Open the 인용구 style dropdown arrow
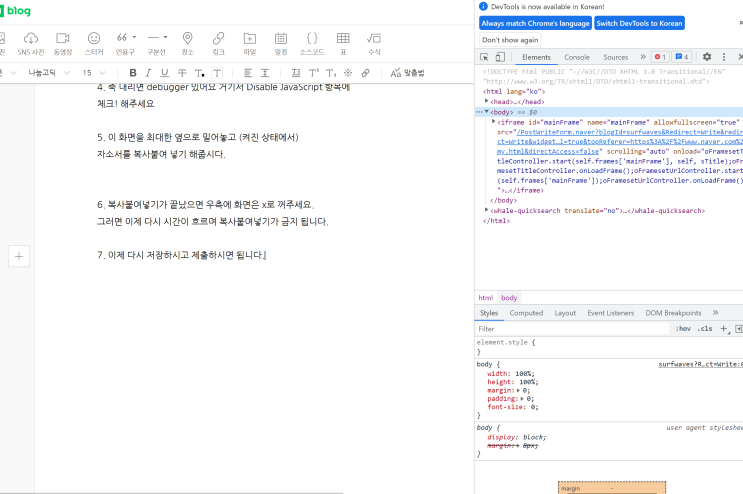This screenshot has height=494, width=743. coord(135,37)
